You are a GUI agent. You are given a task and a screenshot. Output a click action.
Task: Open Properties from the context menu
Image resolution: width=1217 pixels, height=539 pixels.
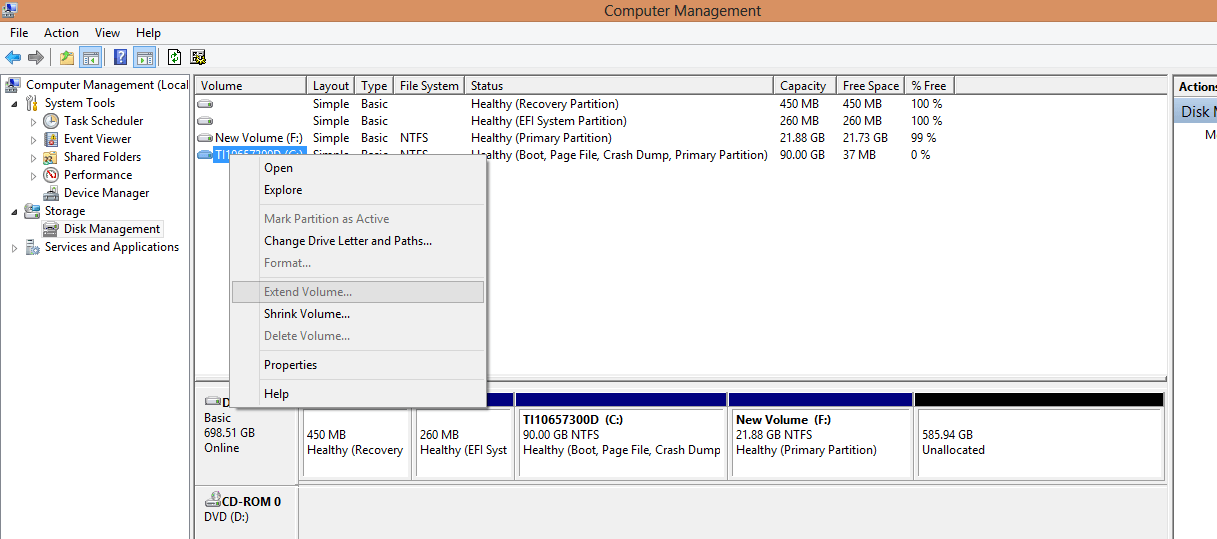pyautogui.click(x=357, y=365)
